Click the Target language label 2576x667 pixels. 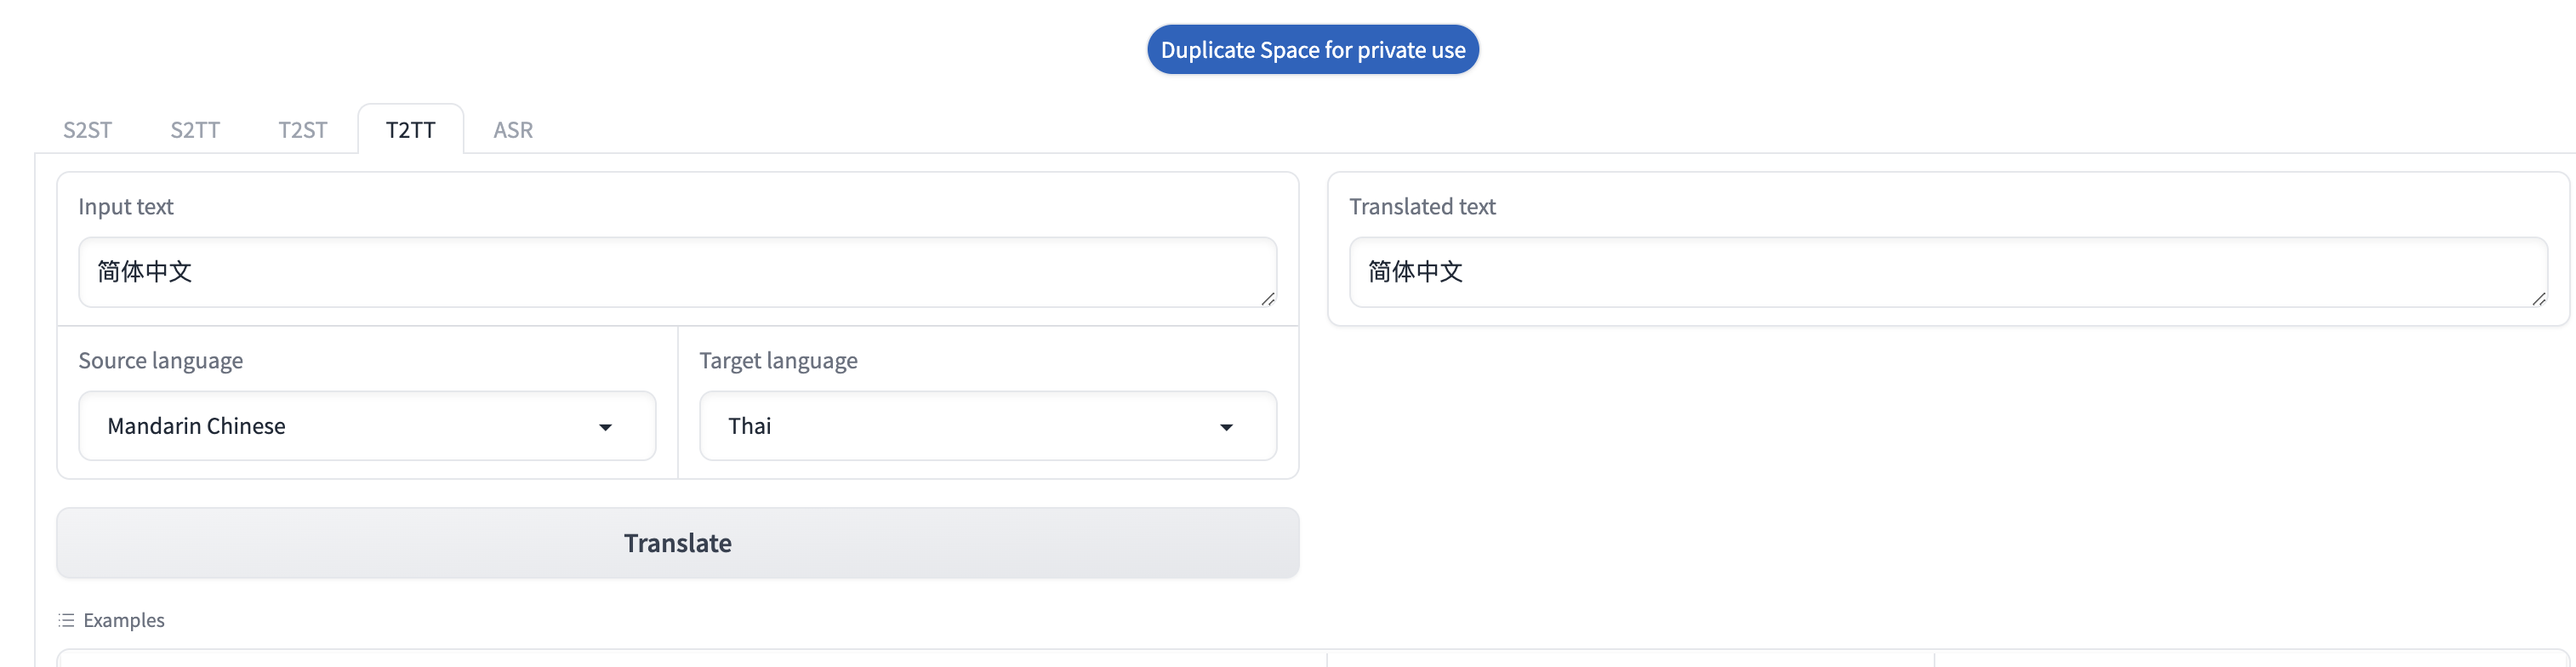click(x=778, y=360)
